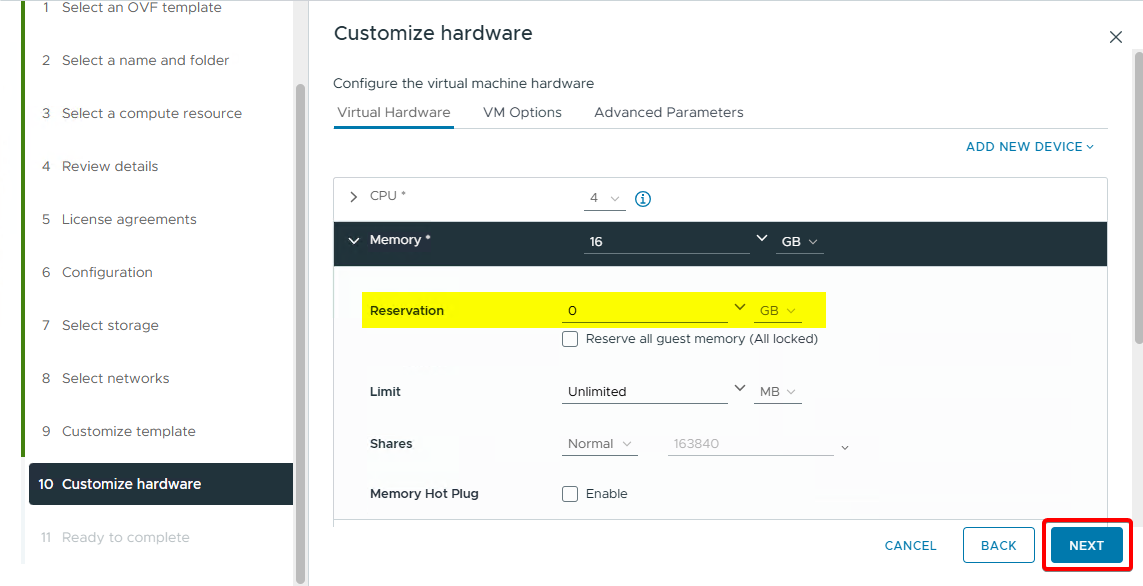Click the NEXT button
The image size is (1143, 586).
point(1086,546)
